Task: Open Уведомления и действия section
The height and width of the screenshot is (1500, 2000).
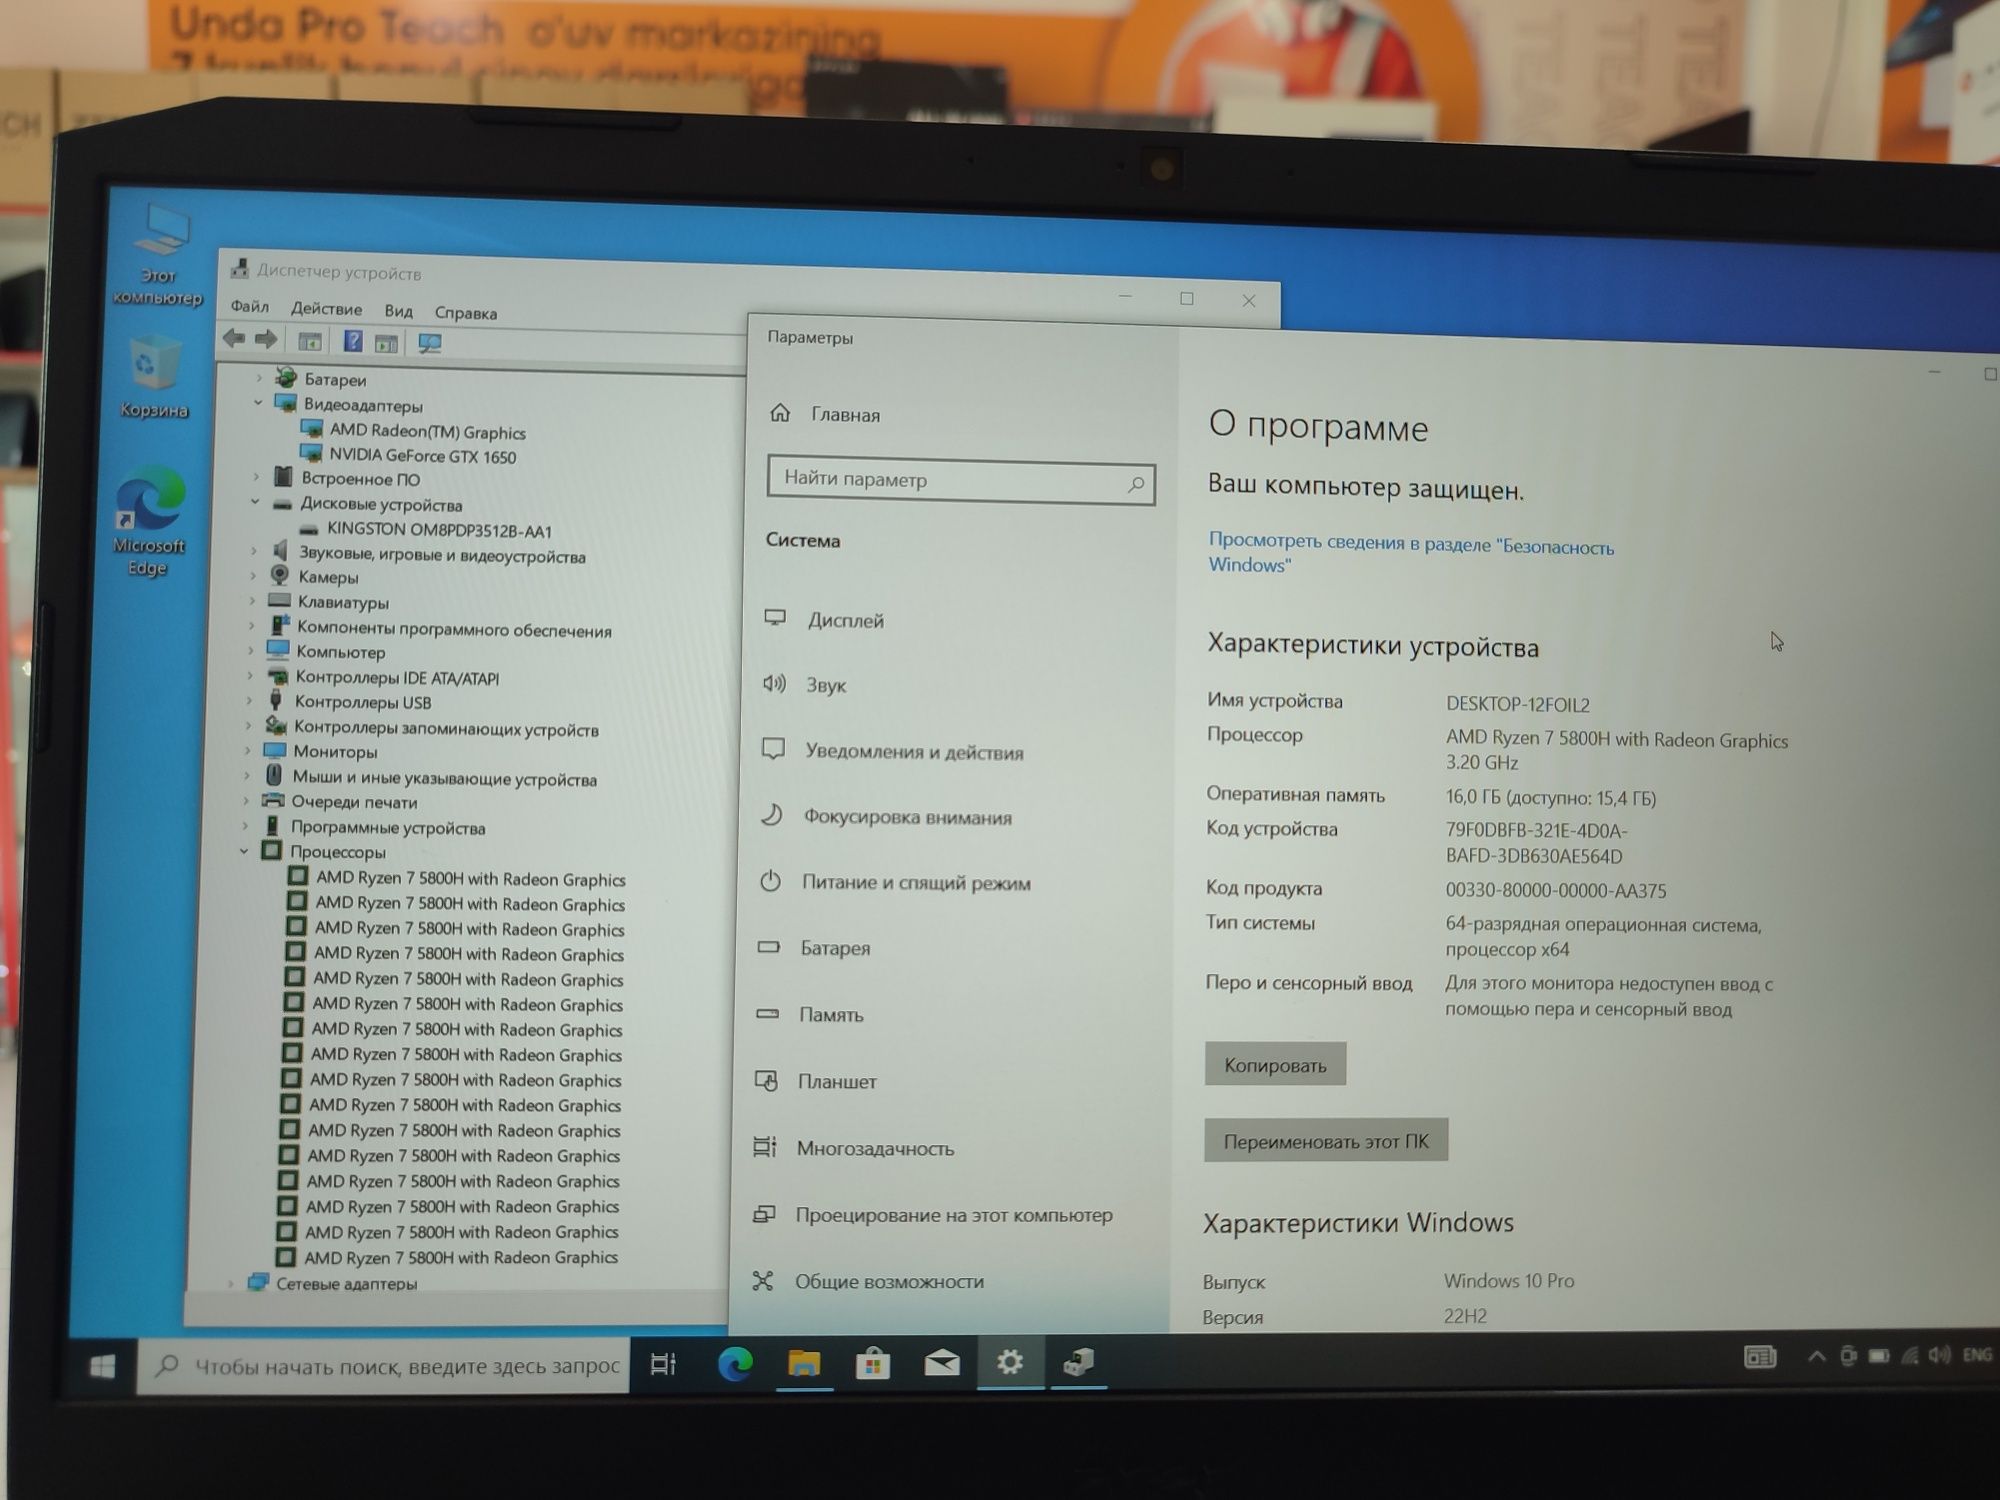Action: pos(892,751)
